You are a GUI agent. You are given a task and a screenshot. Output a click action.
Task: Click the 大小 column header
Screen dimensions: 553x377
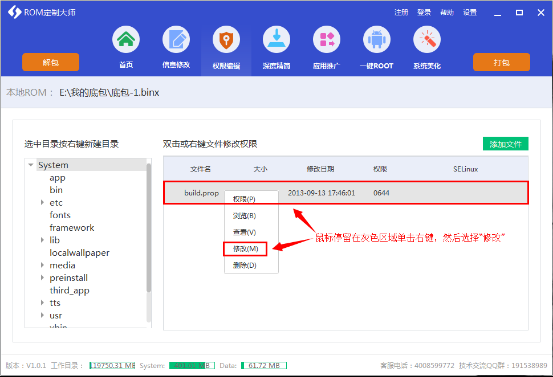tap(260, 169)
